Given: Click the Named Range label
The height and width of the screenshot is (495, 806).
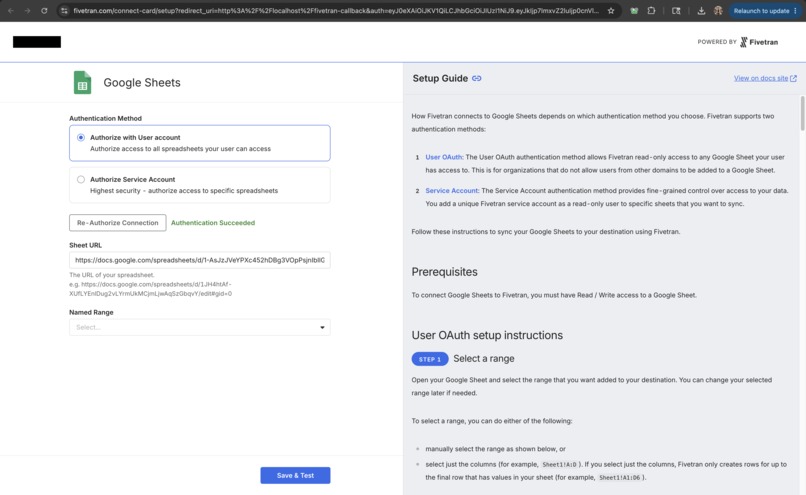Looking at the screenshot, I should (x=91, y=313).
